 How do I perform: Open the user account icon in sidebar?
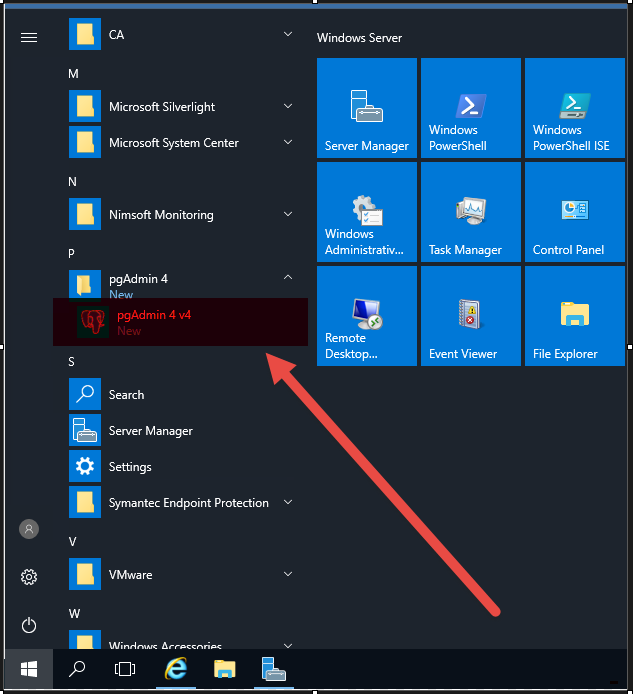29,529
